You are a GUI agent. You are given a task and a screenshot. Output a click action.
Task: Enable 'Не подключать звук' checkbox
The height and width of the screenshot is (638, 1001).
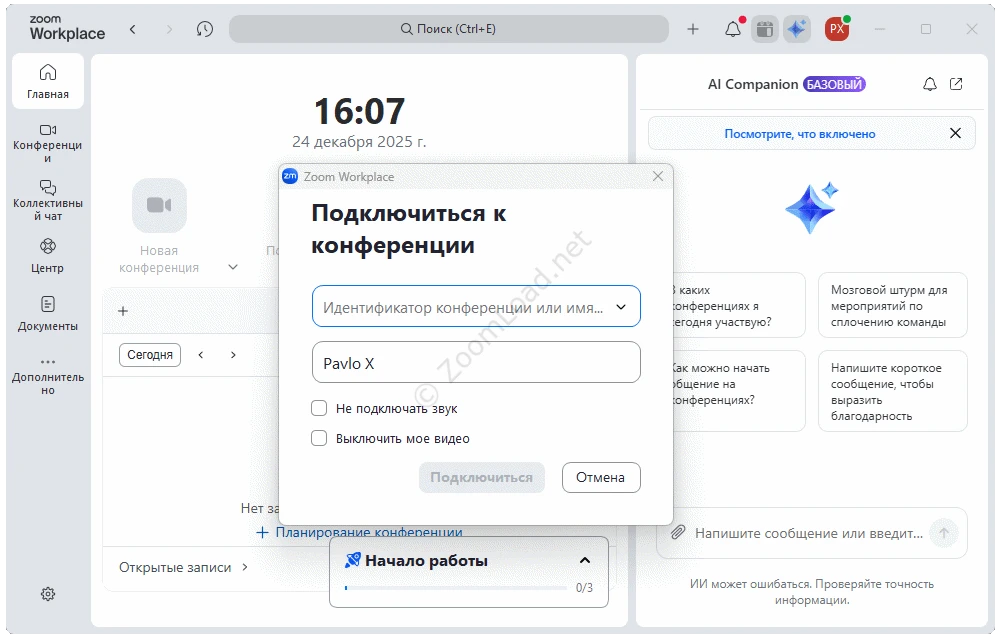coord(319,408)
